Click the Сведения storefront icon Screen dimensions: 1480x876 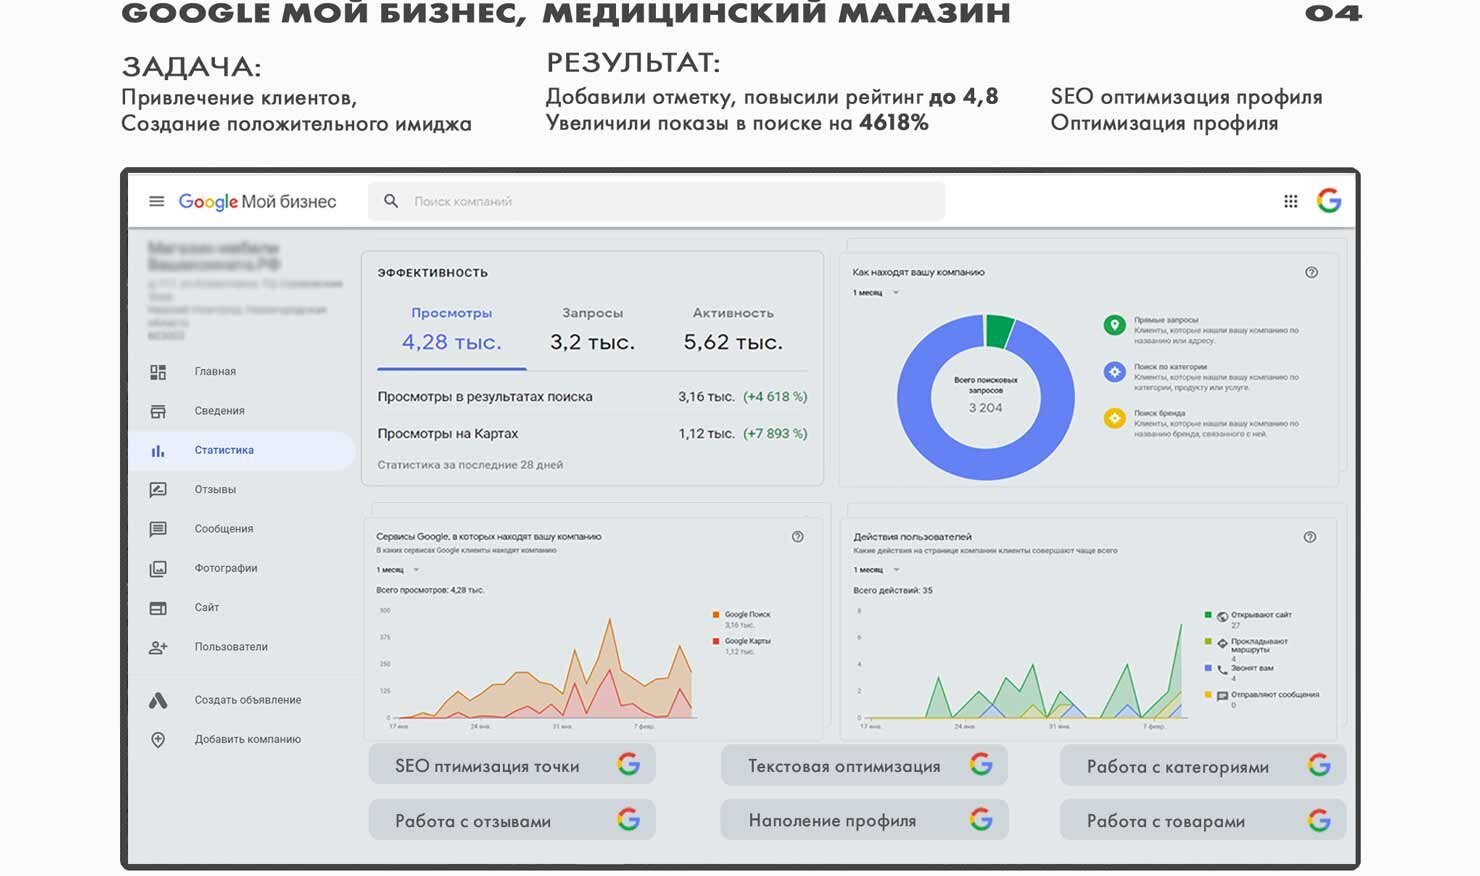click(x=158, y=411)
